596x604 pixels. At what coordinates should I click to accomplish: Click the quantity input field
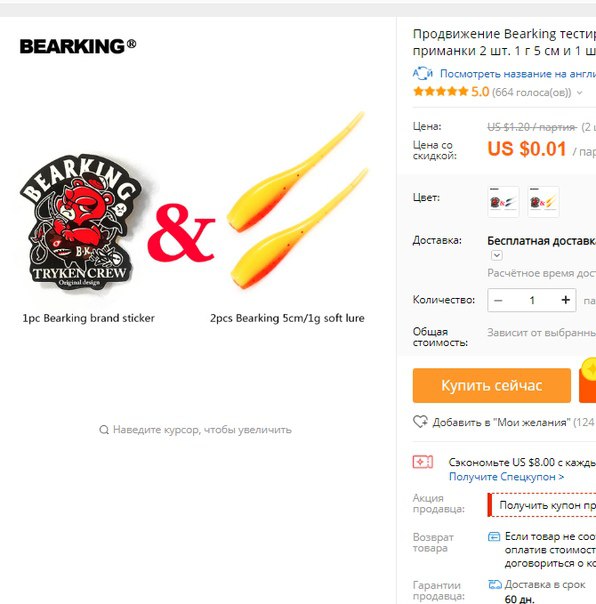click(532, 300)
